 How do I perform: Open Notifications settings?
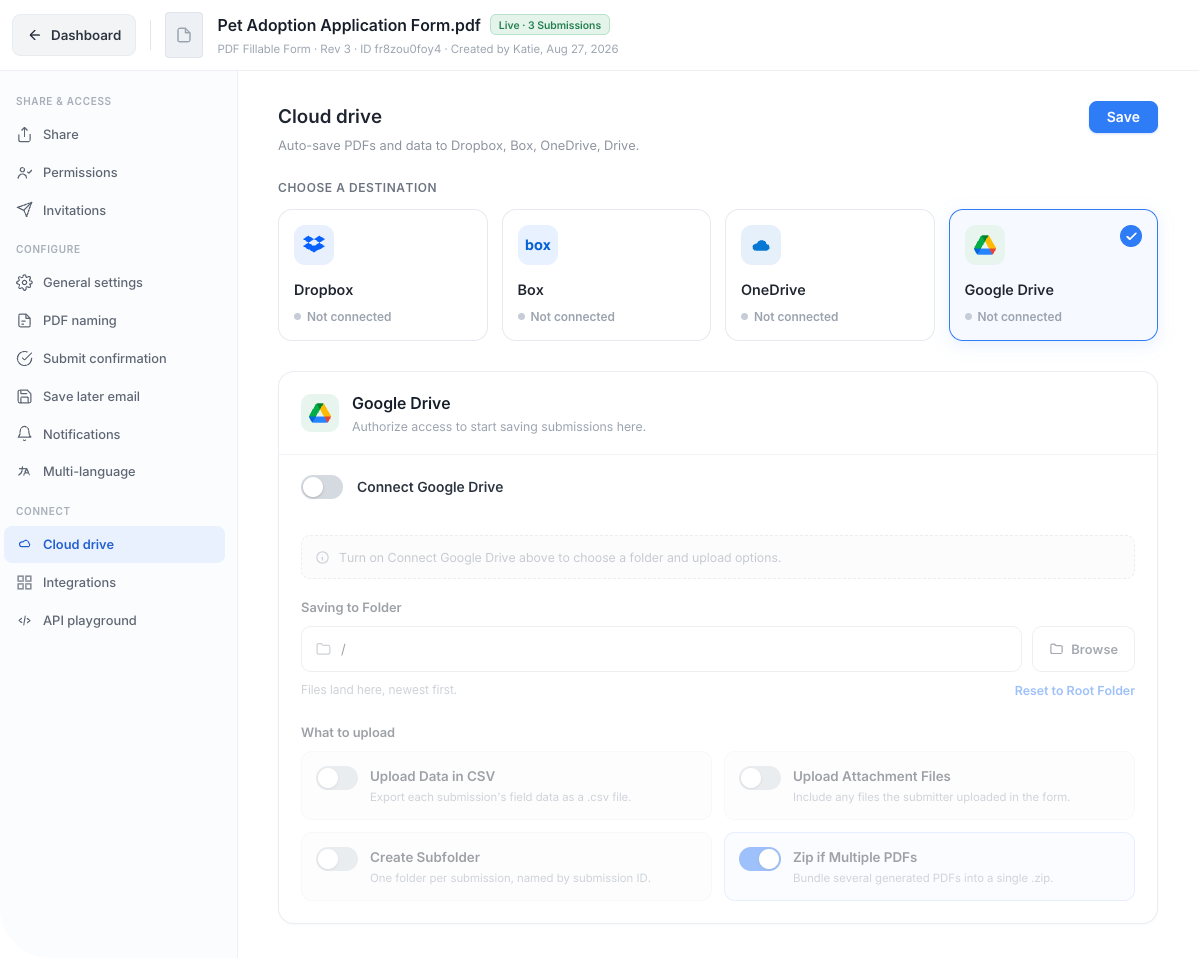pos(115,434)
